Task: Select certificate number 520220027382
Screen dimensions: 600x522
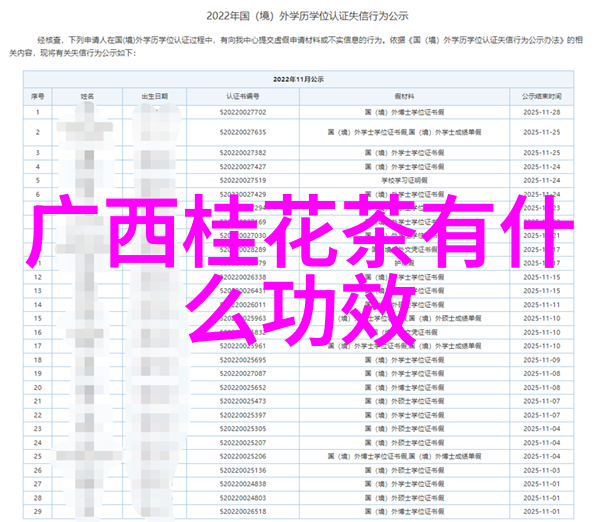Action: coord(240,151)
